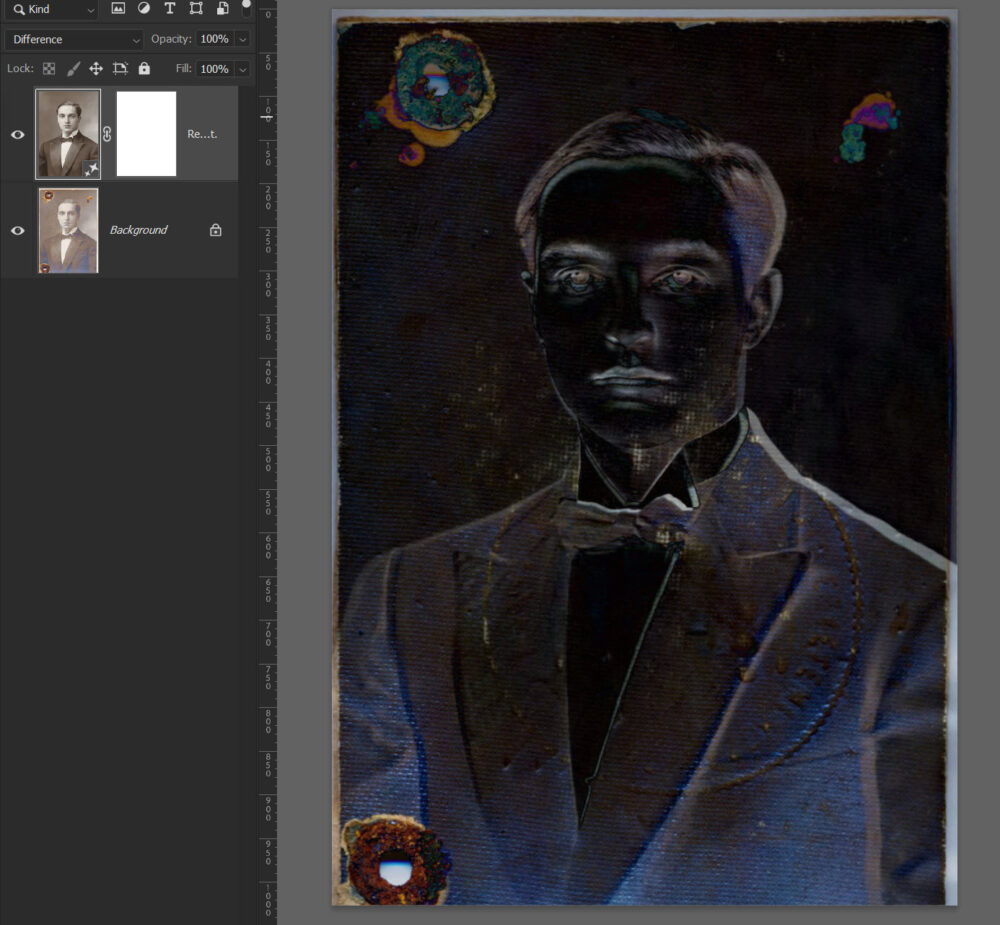Screen dimensions: 1000x925
Task: Lock image pixels brush icon
Action: tap(73, 69)
